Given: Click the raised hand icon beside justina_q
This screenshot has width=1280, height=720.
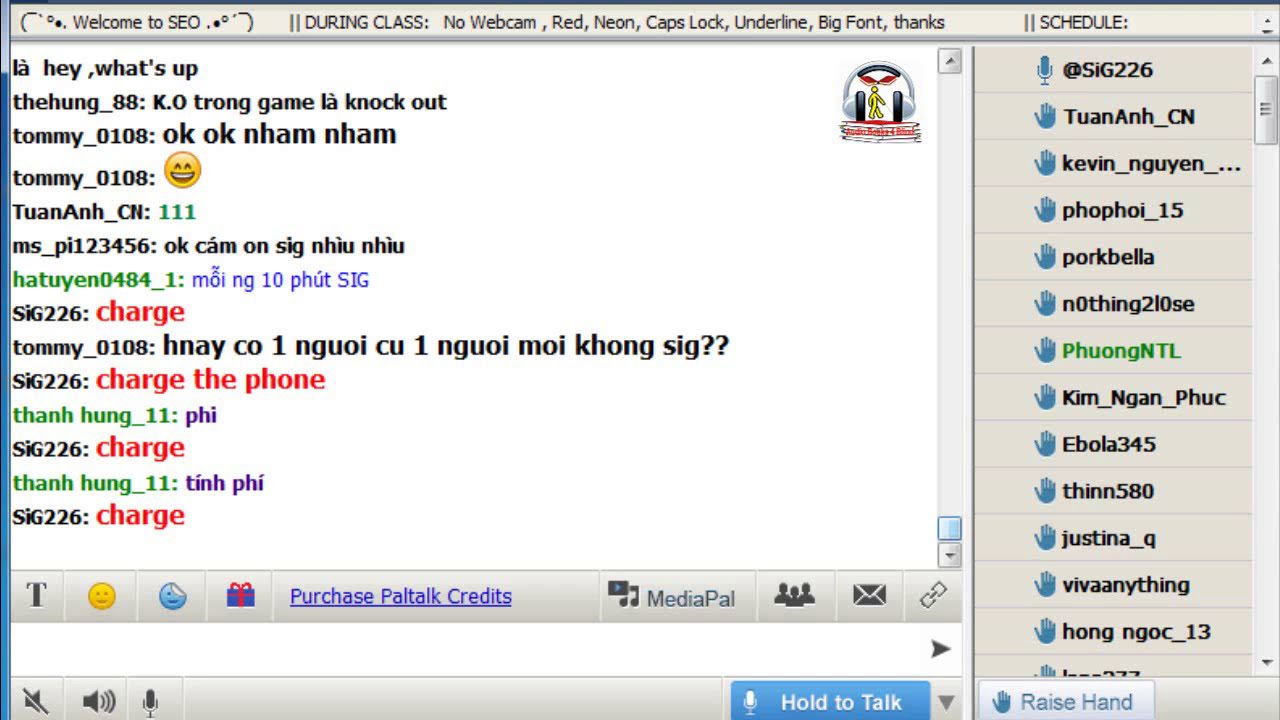Looking at the screenshot, I should click(1045, 538).
